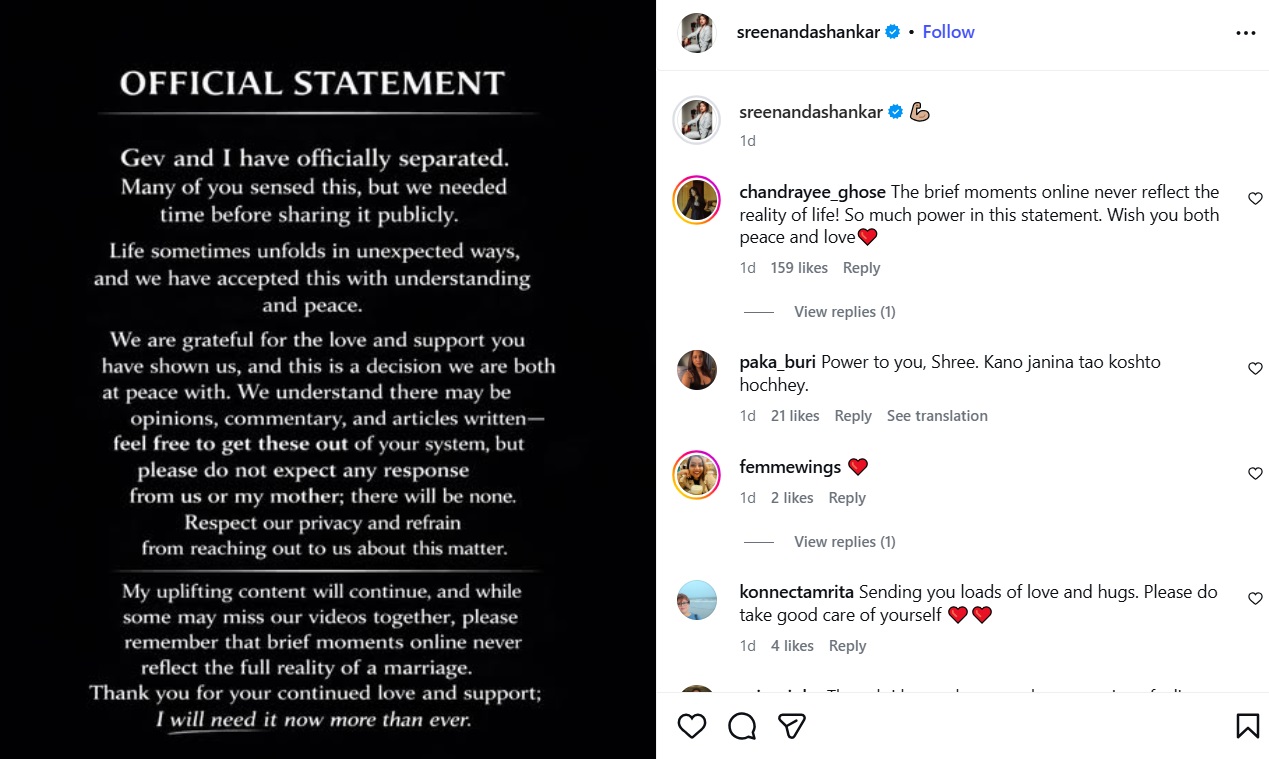Open chandrayee_ghose's profile avatar
The height and width of the screenshot is (759, 1269).
[697, 200]
